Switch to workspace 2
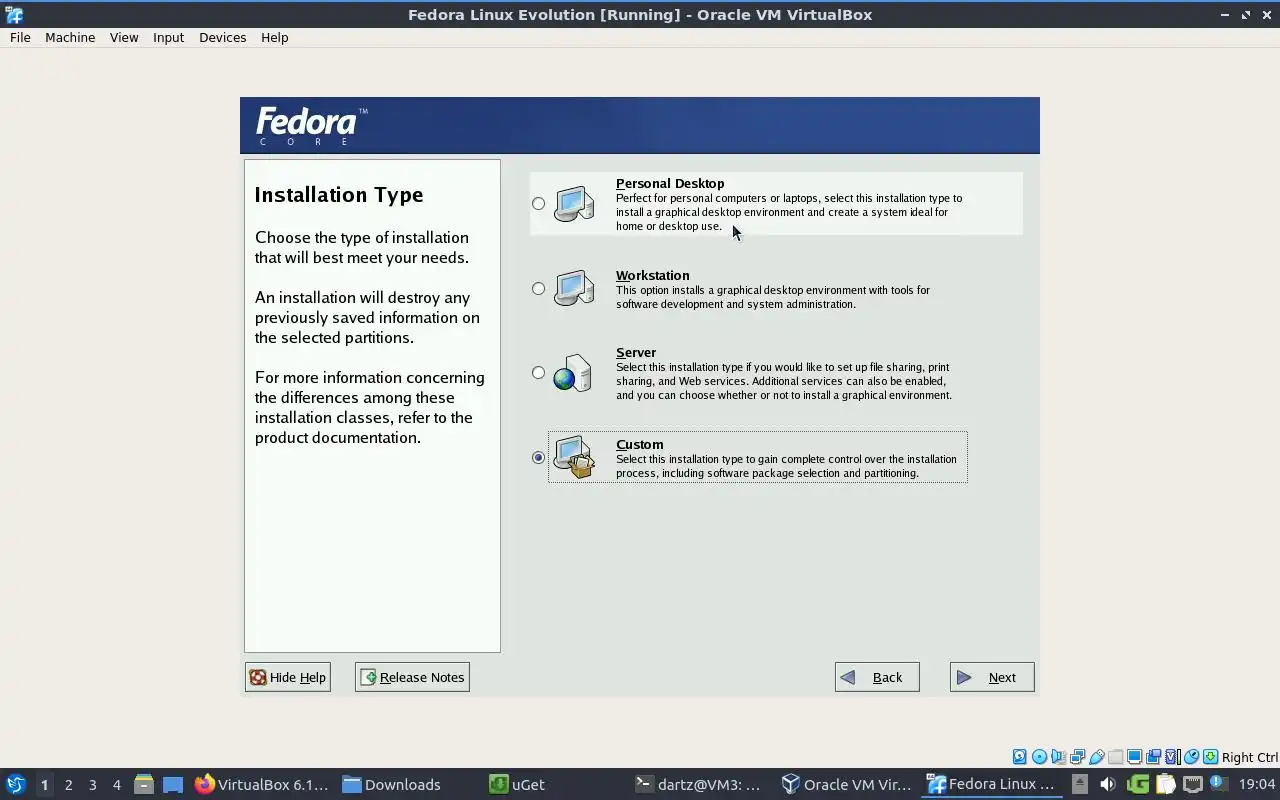The height and width of the screenshot is (800, 1280). (68, 785)
